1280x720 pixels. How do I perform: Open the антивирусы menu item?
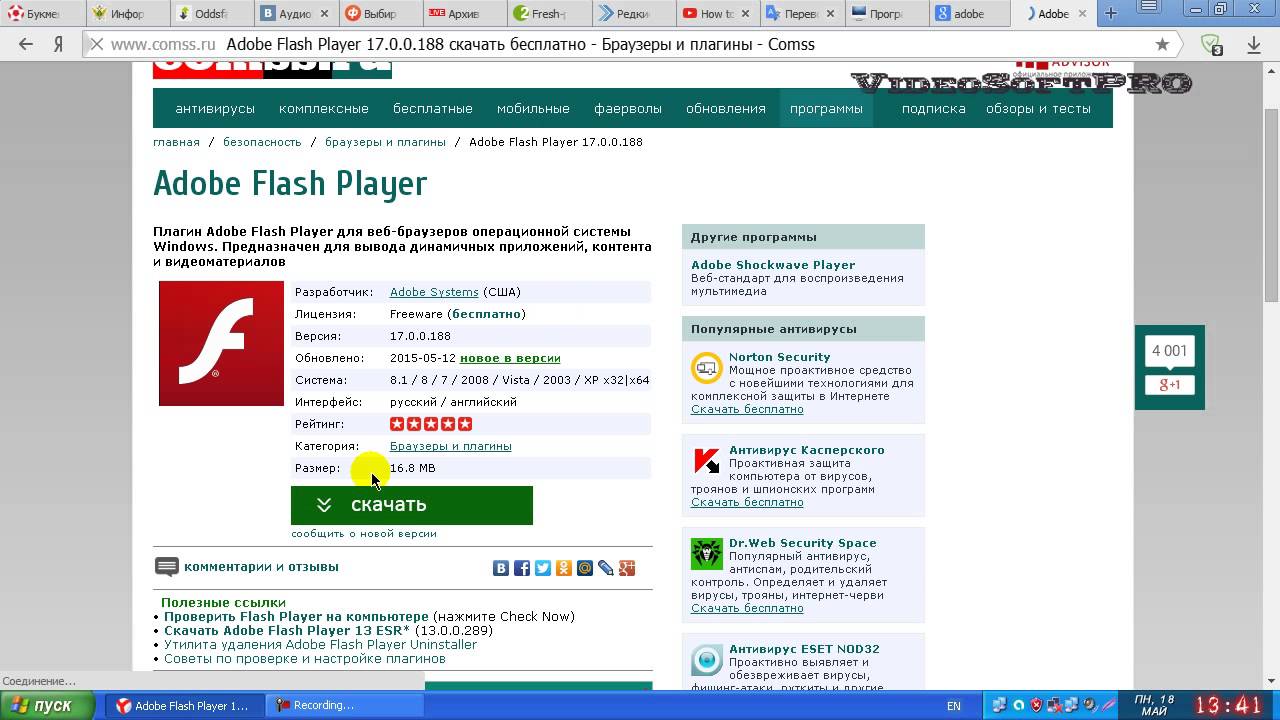click(215, 108)
